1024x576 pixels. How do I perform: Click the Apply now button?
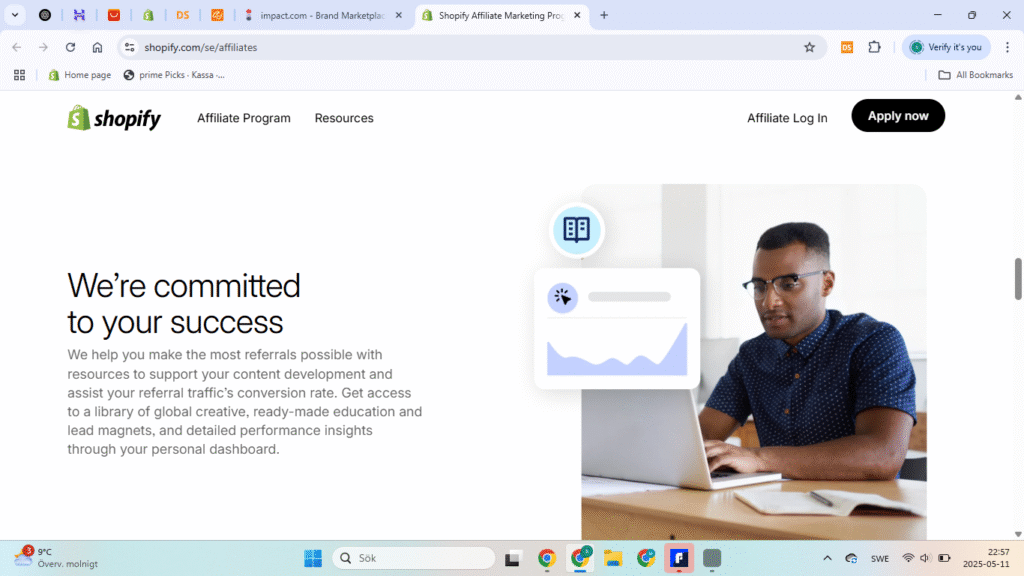[x=898, y=116]
